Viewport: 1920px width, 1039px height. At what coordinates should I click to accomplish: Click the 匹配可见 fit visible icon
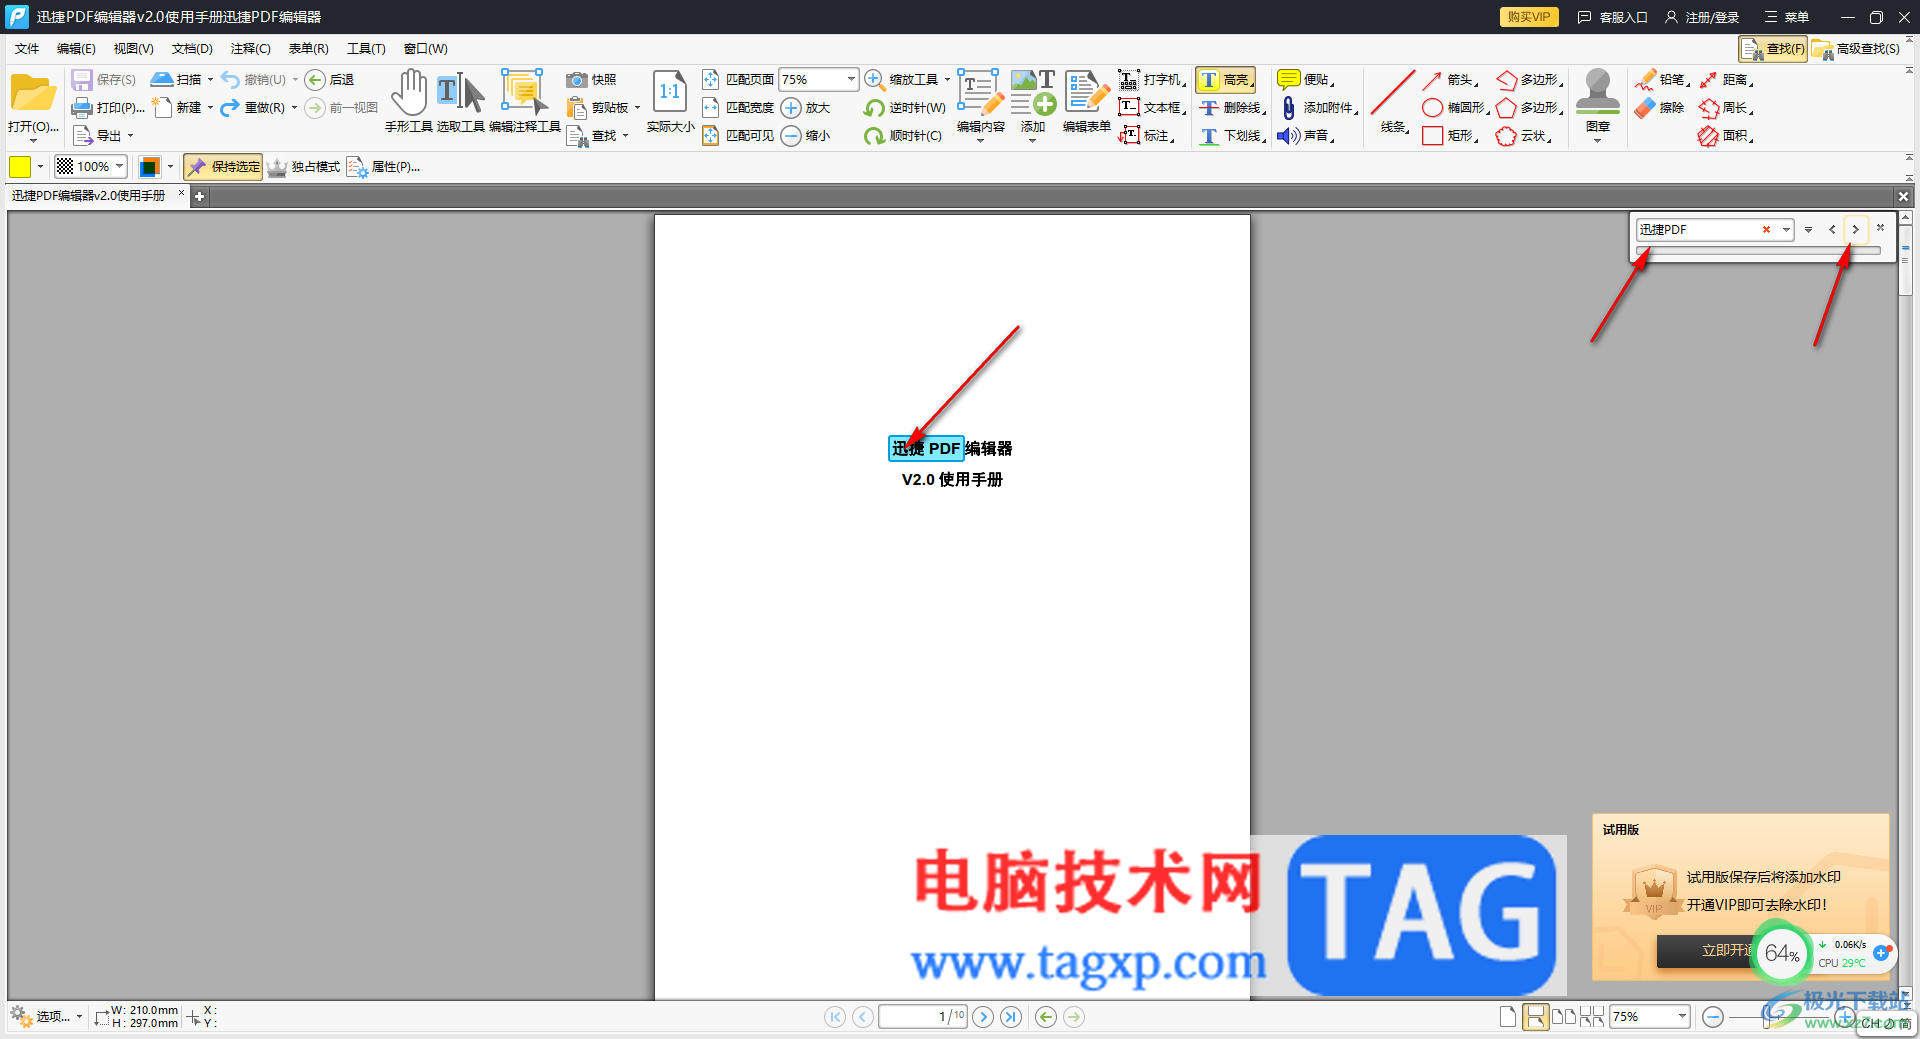pos(710,136)
